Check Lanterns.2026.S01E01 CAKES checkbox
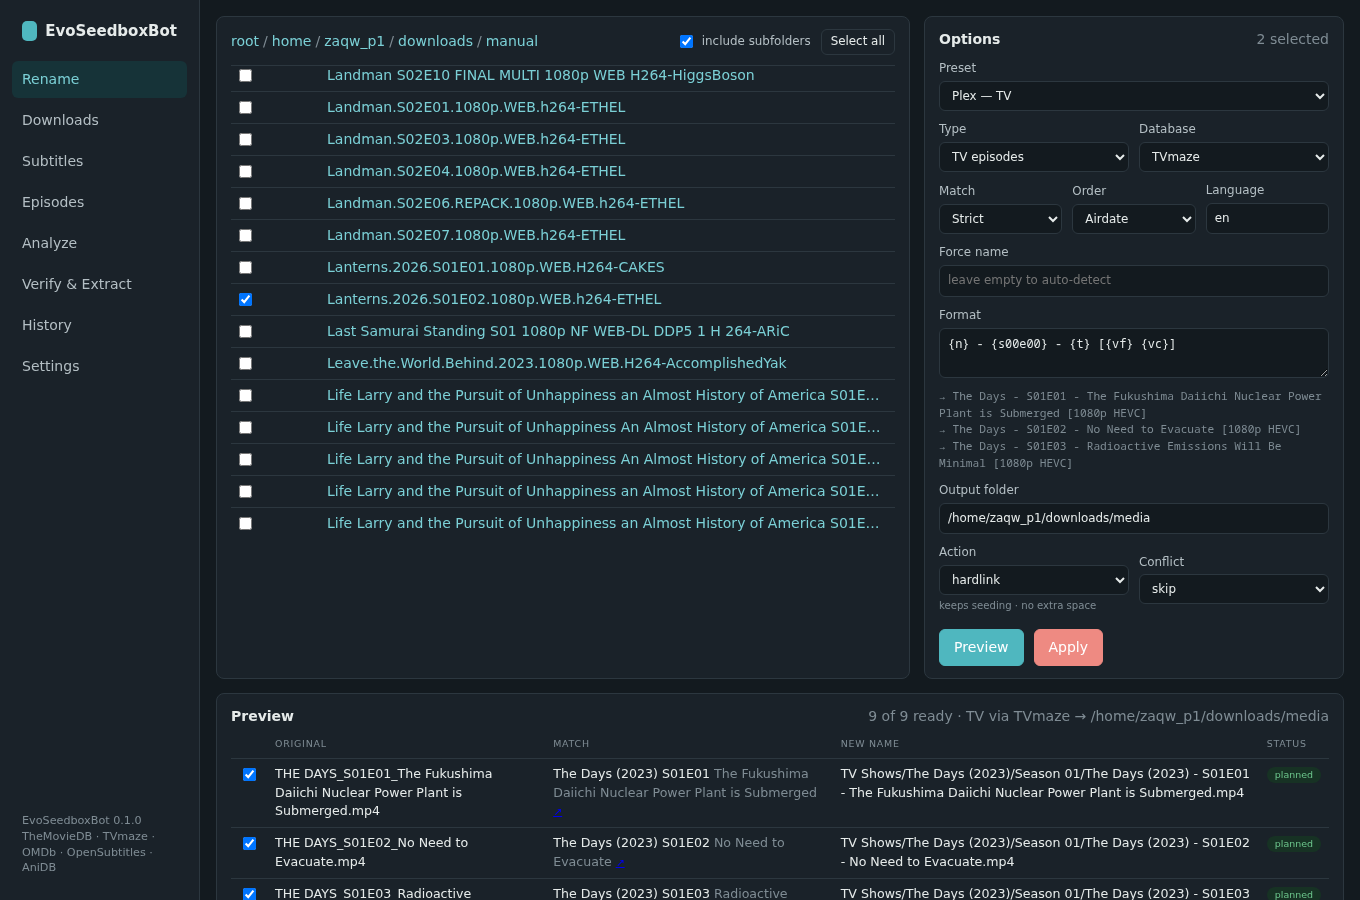1360x900 pixels. tap(245, 267)
